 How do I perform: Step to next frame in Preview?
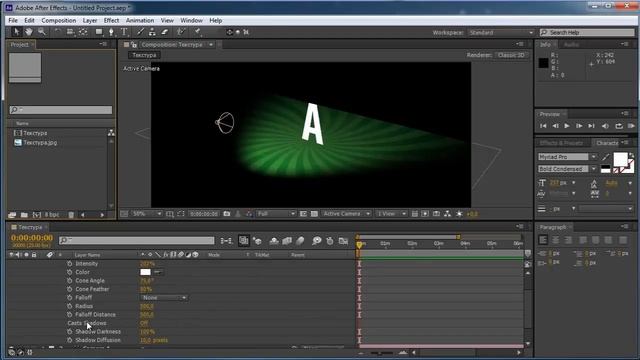pyautogui.click(x=579, y=126)
